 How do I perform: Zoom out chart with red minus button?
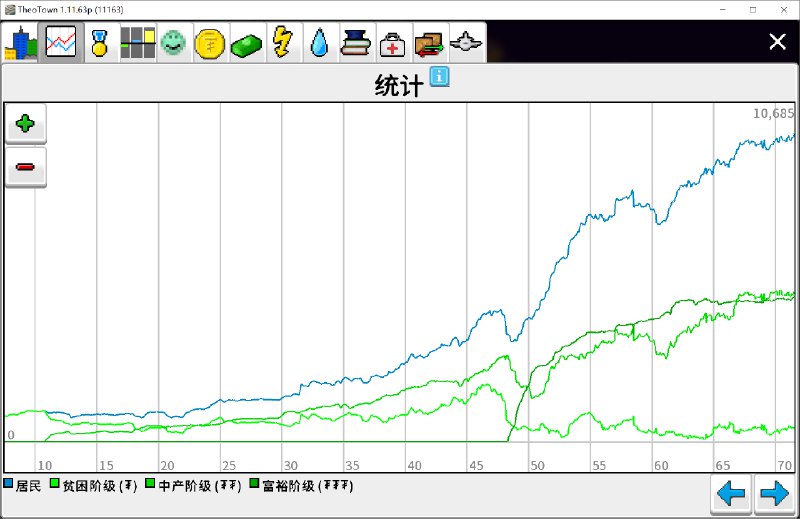[x=26, y=167]
